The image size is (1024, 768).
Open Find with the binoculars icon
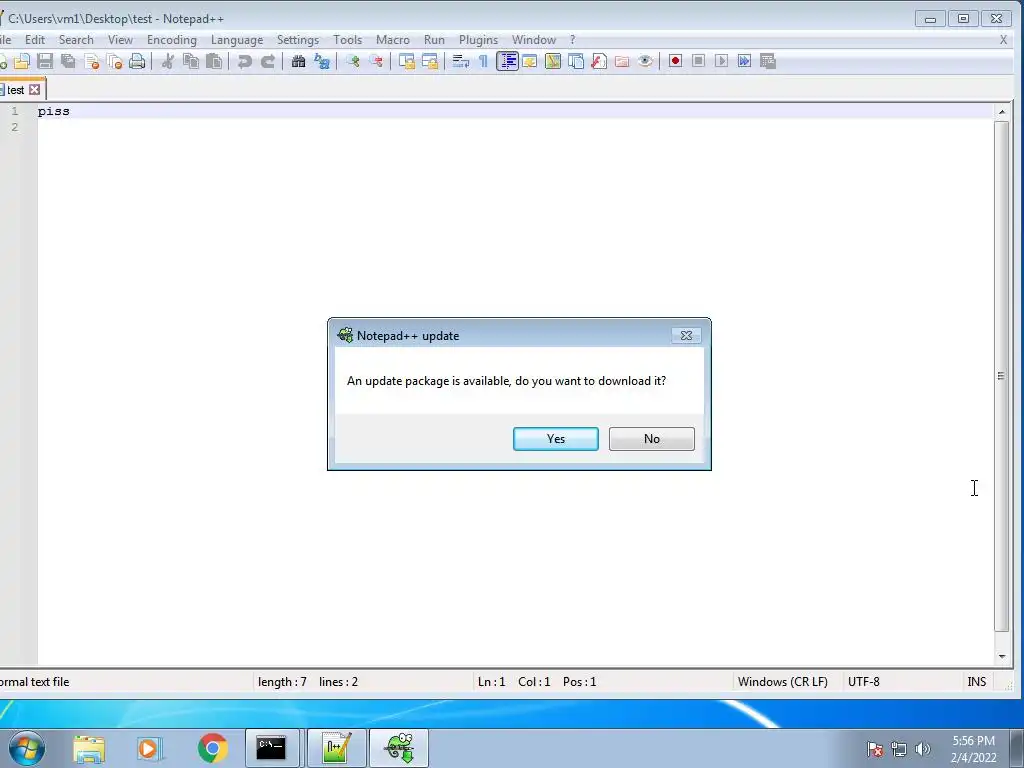coord(298,61)
